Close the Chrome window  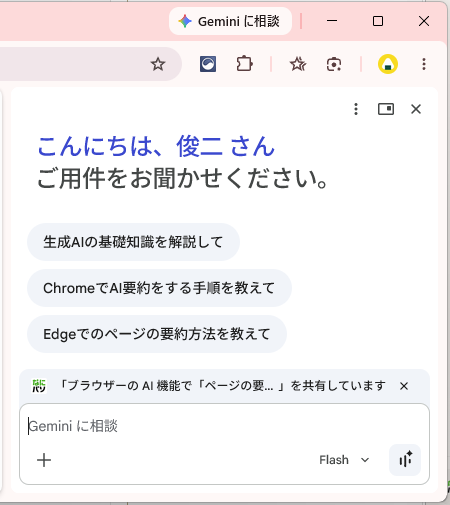click(424, 21)
